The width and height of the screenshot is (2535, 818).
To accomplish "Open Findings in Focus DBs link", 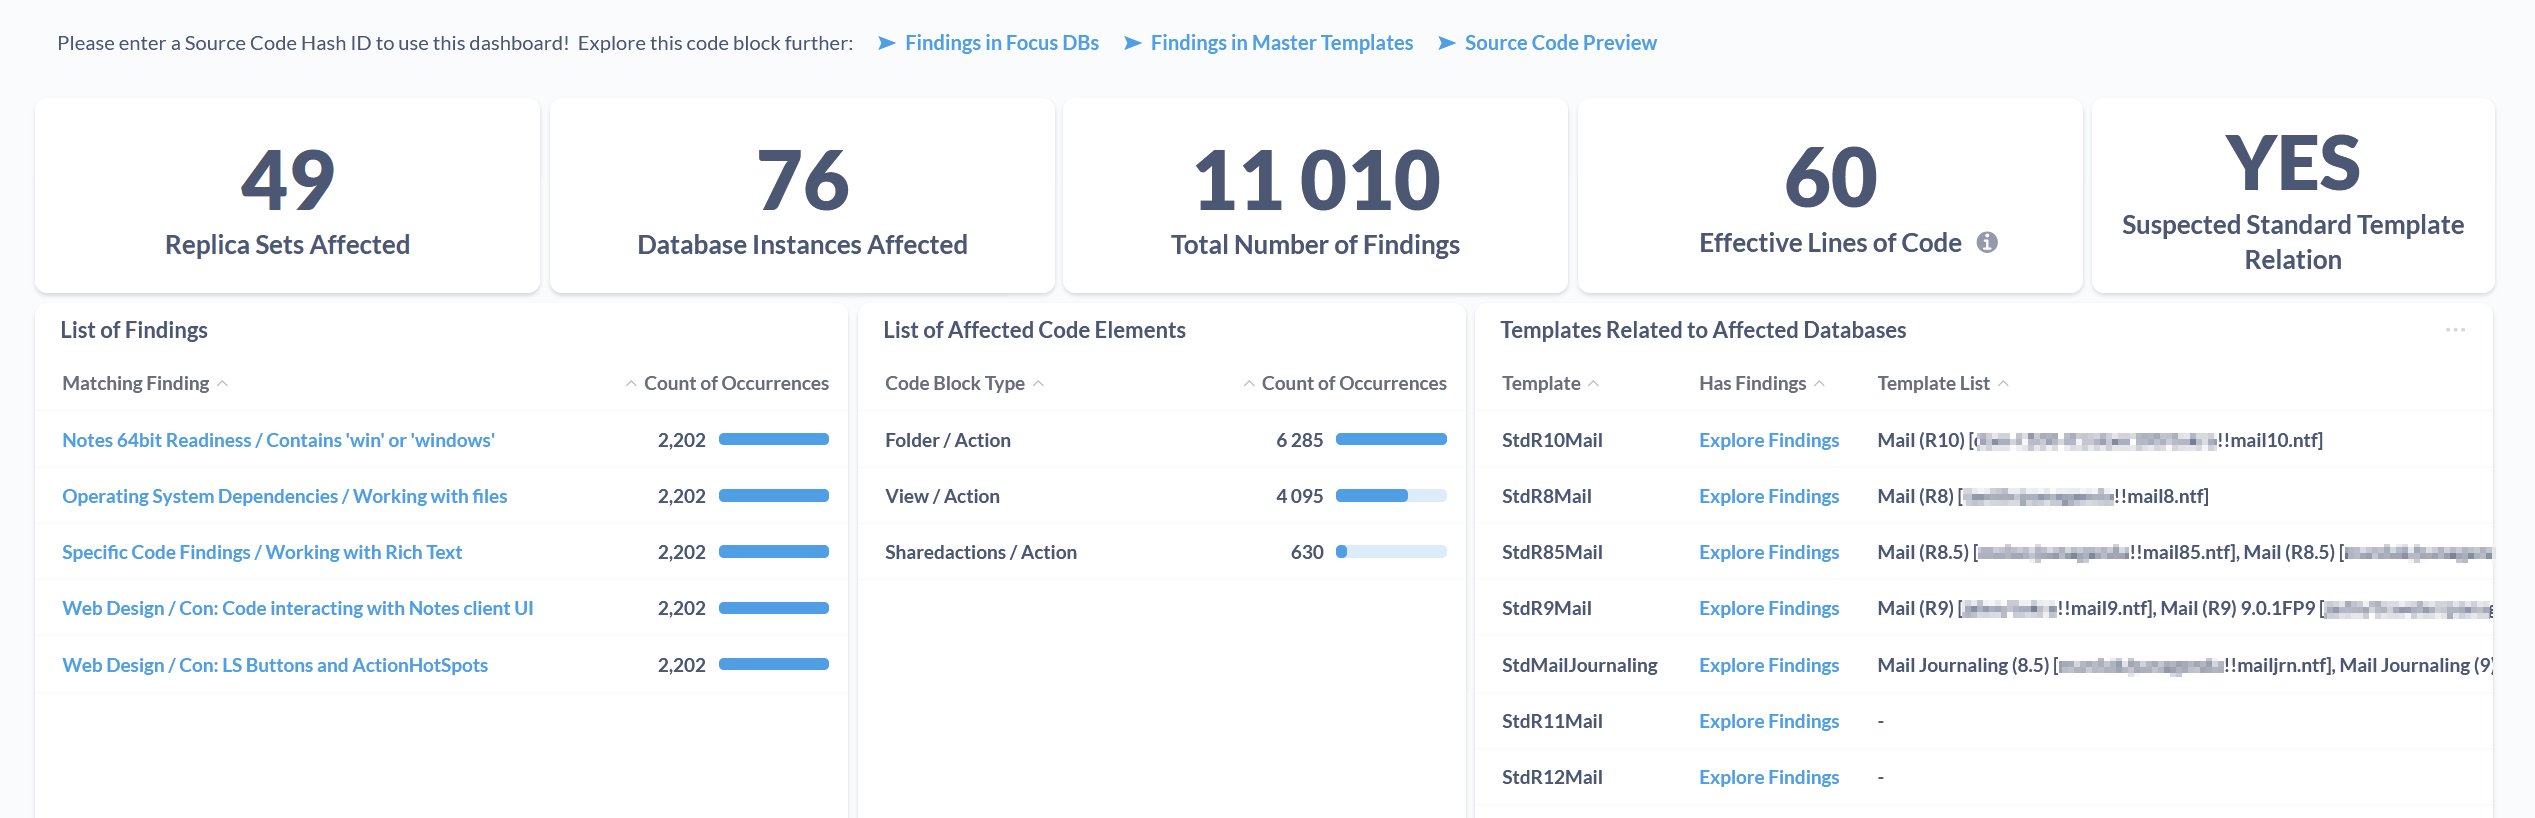I will tap(1001, 43).
